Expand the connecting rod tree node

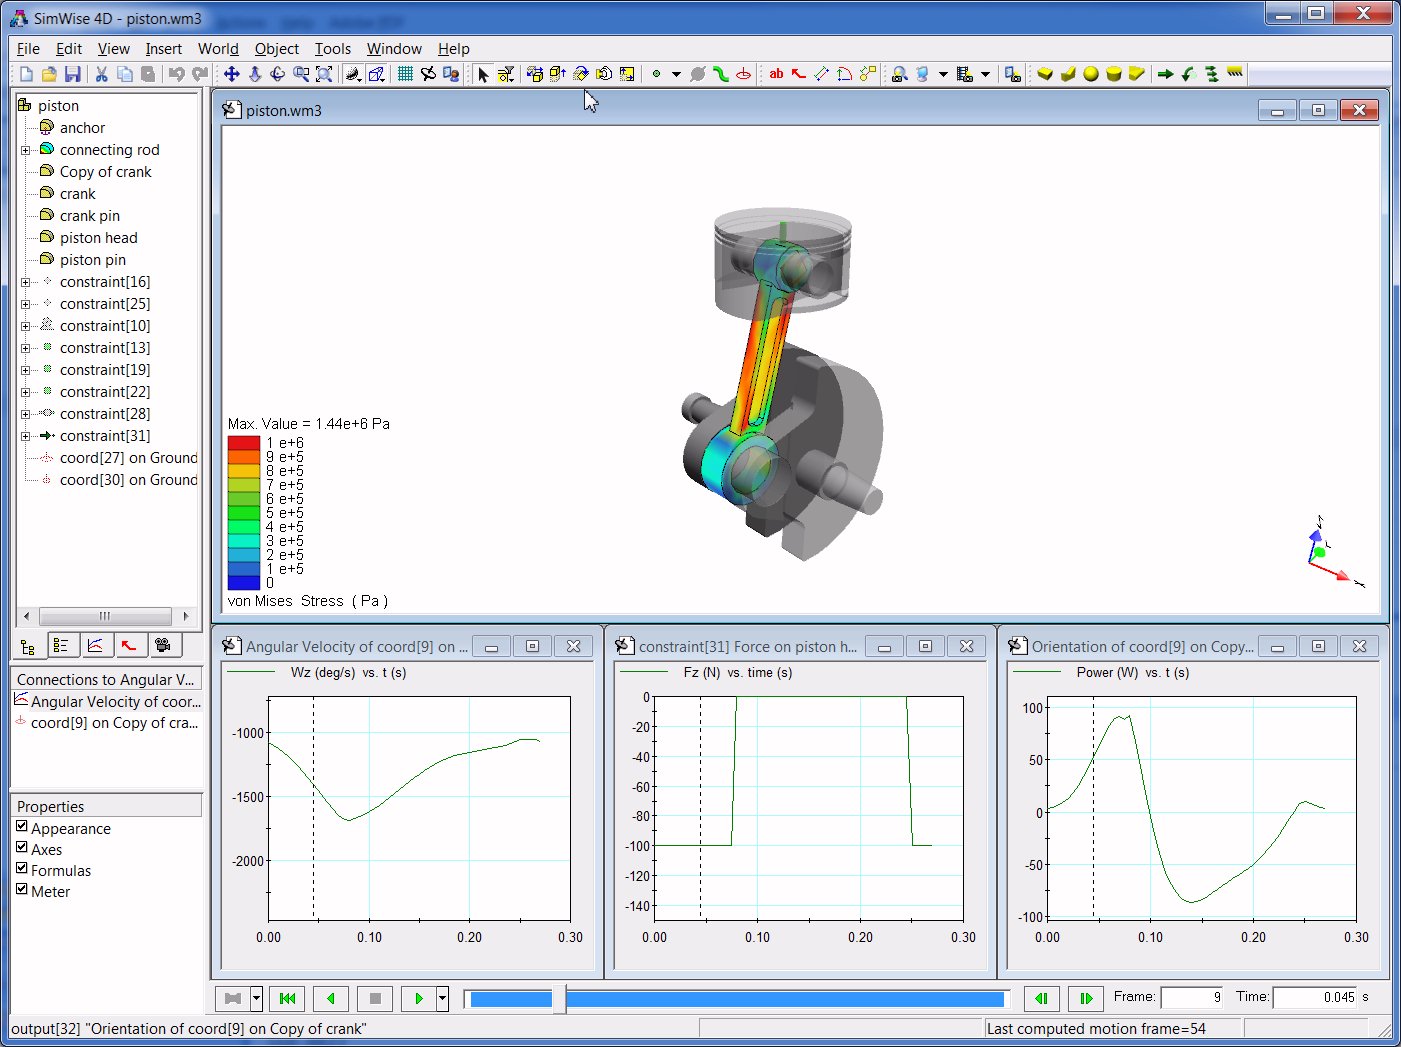point(26,150)
